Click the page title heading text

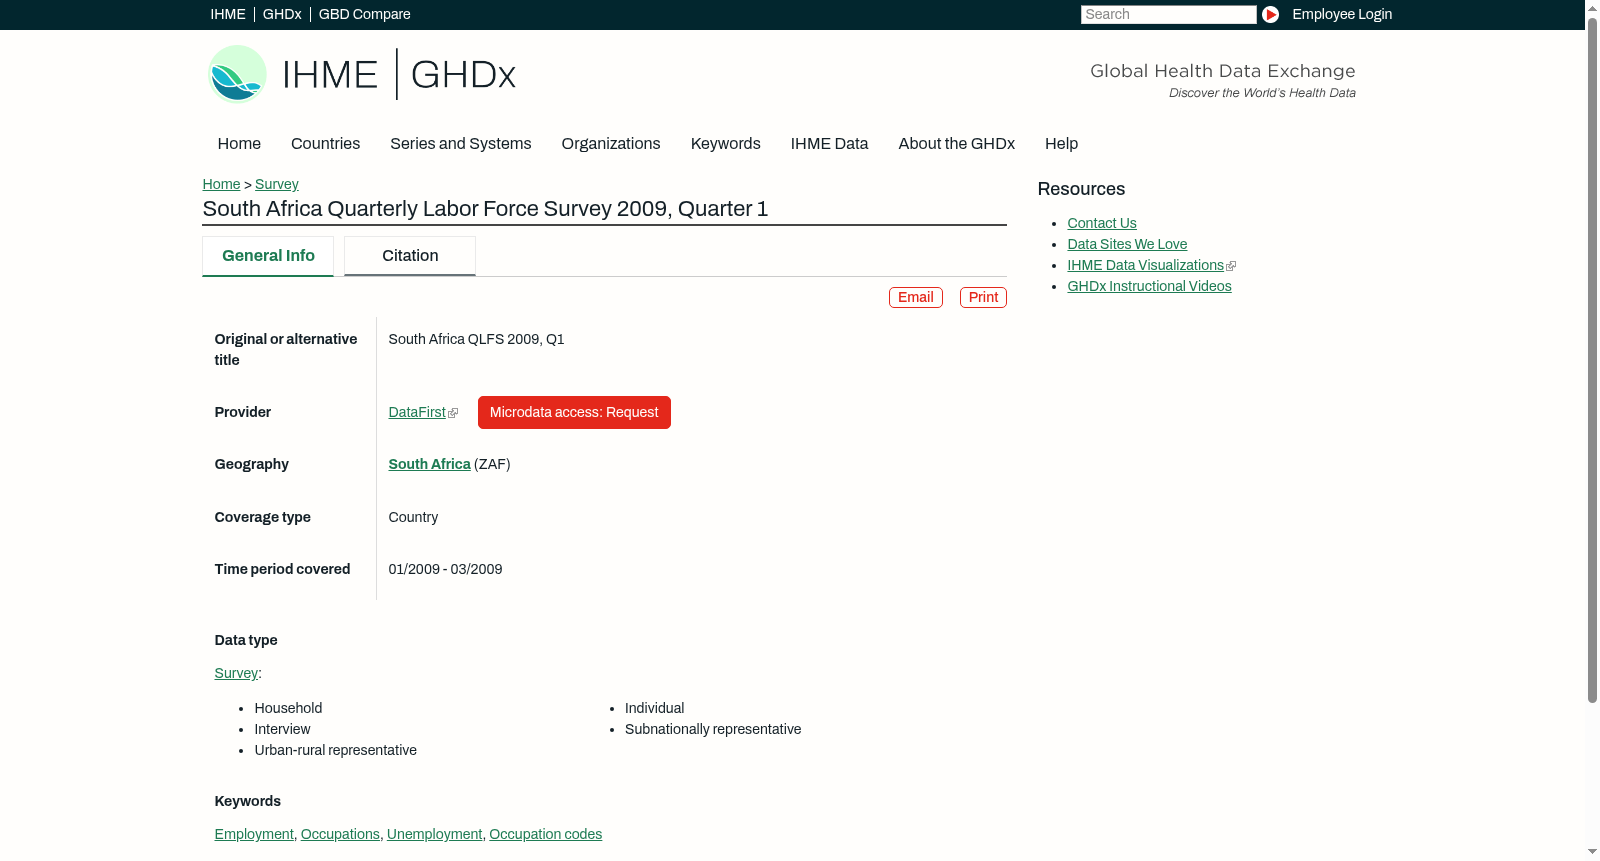coord(485,209)
